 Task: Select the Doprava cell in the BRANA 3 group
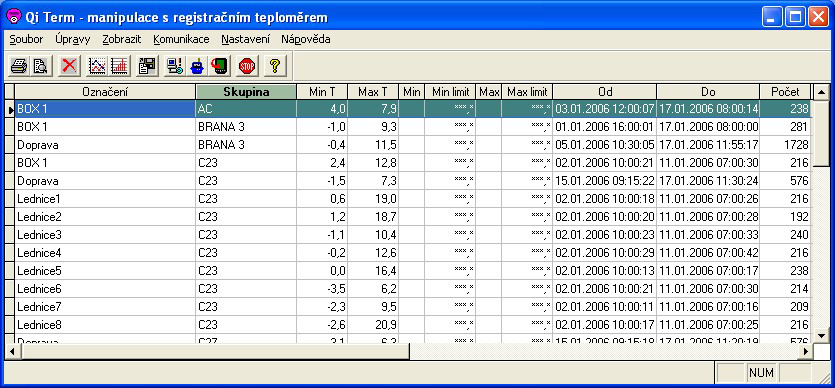105,145
